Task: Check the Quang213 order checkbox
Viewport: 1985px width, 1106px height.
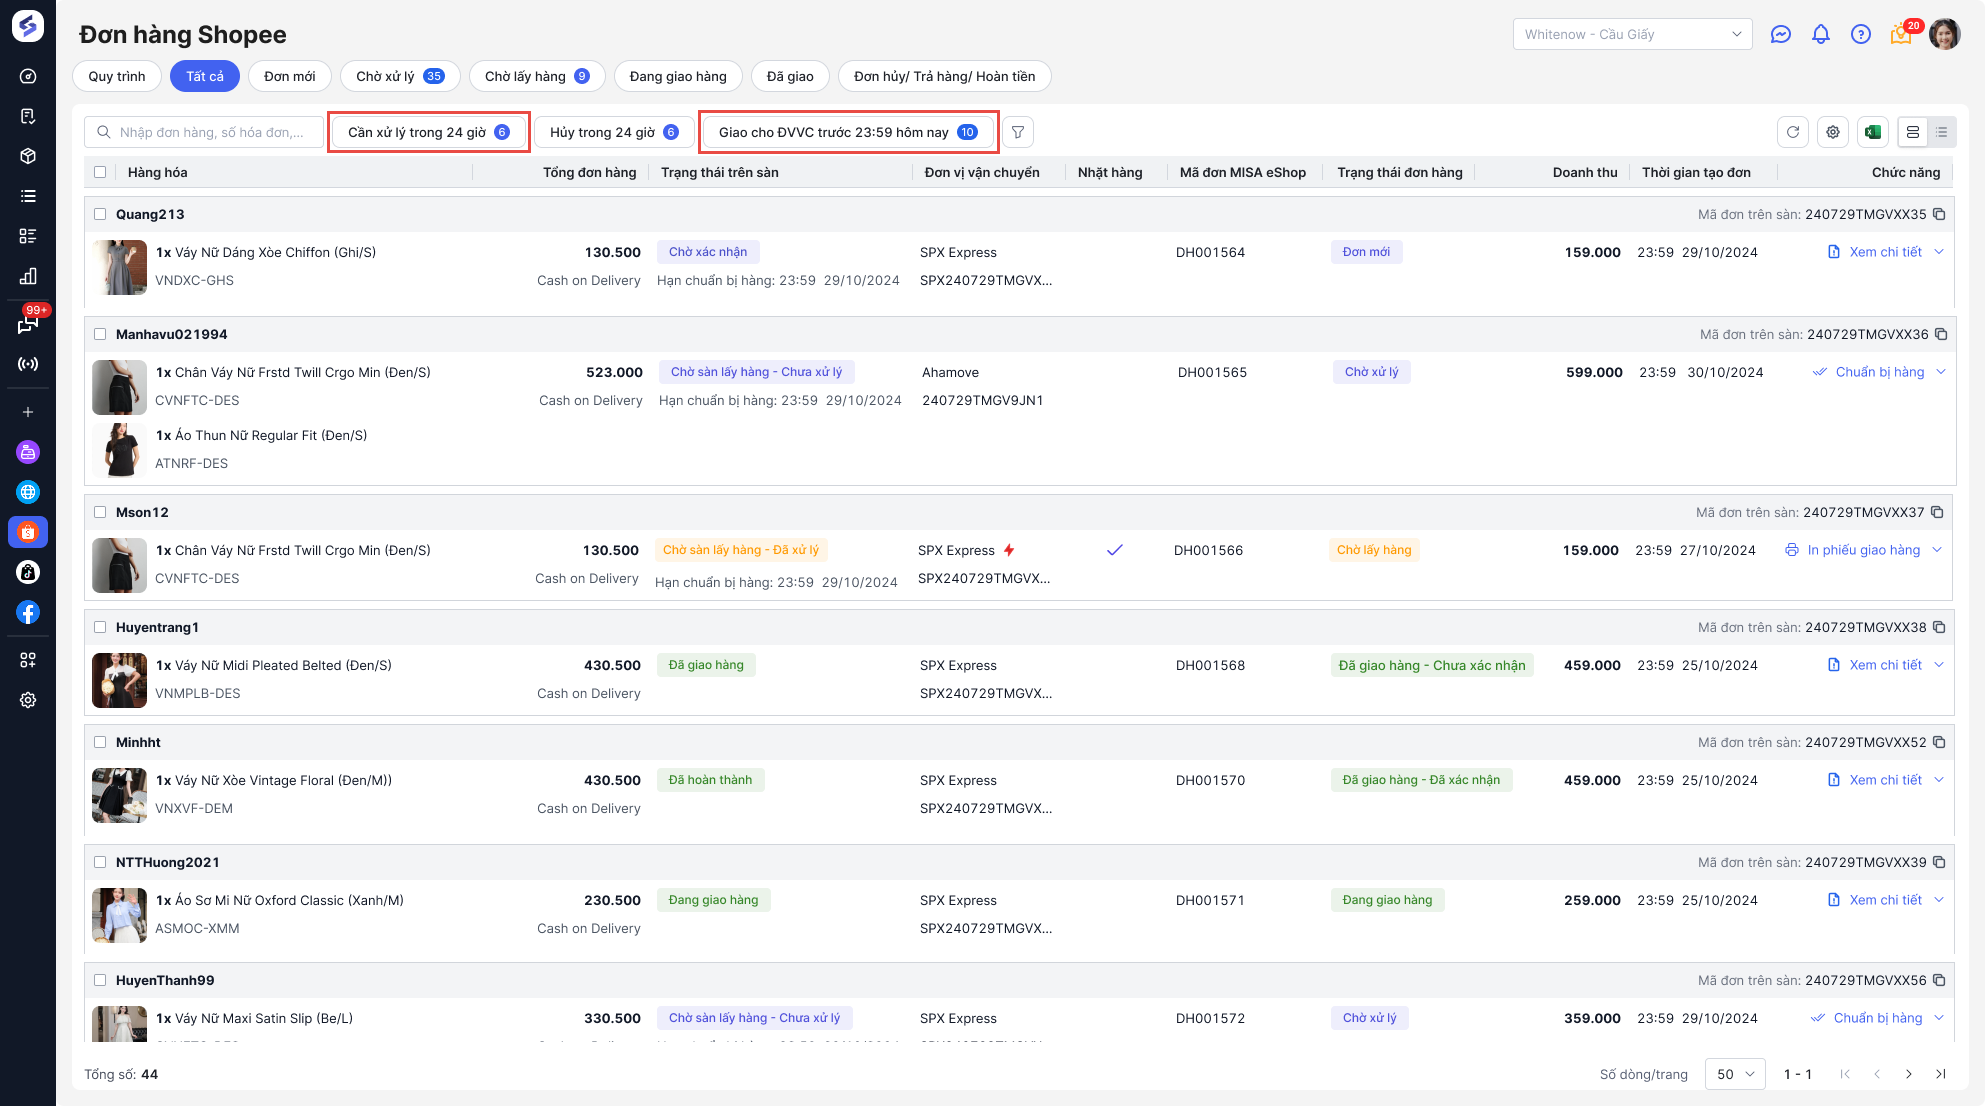Action: click(100, 214)
